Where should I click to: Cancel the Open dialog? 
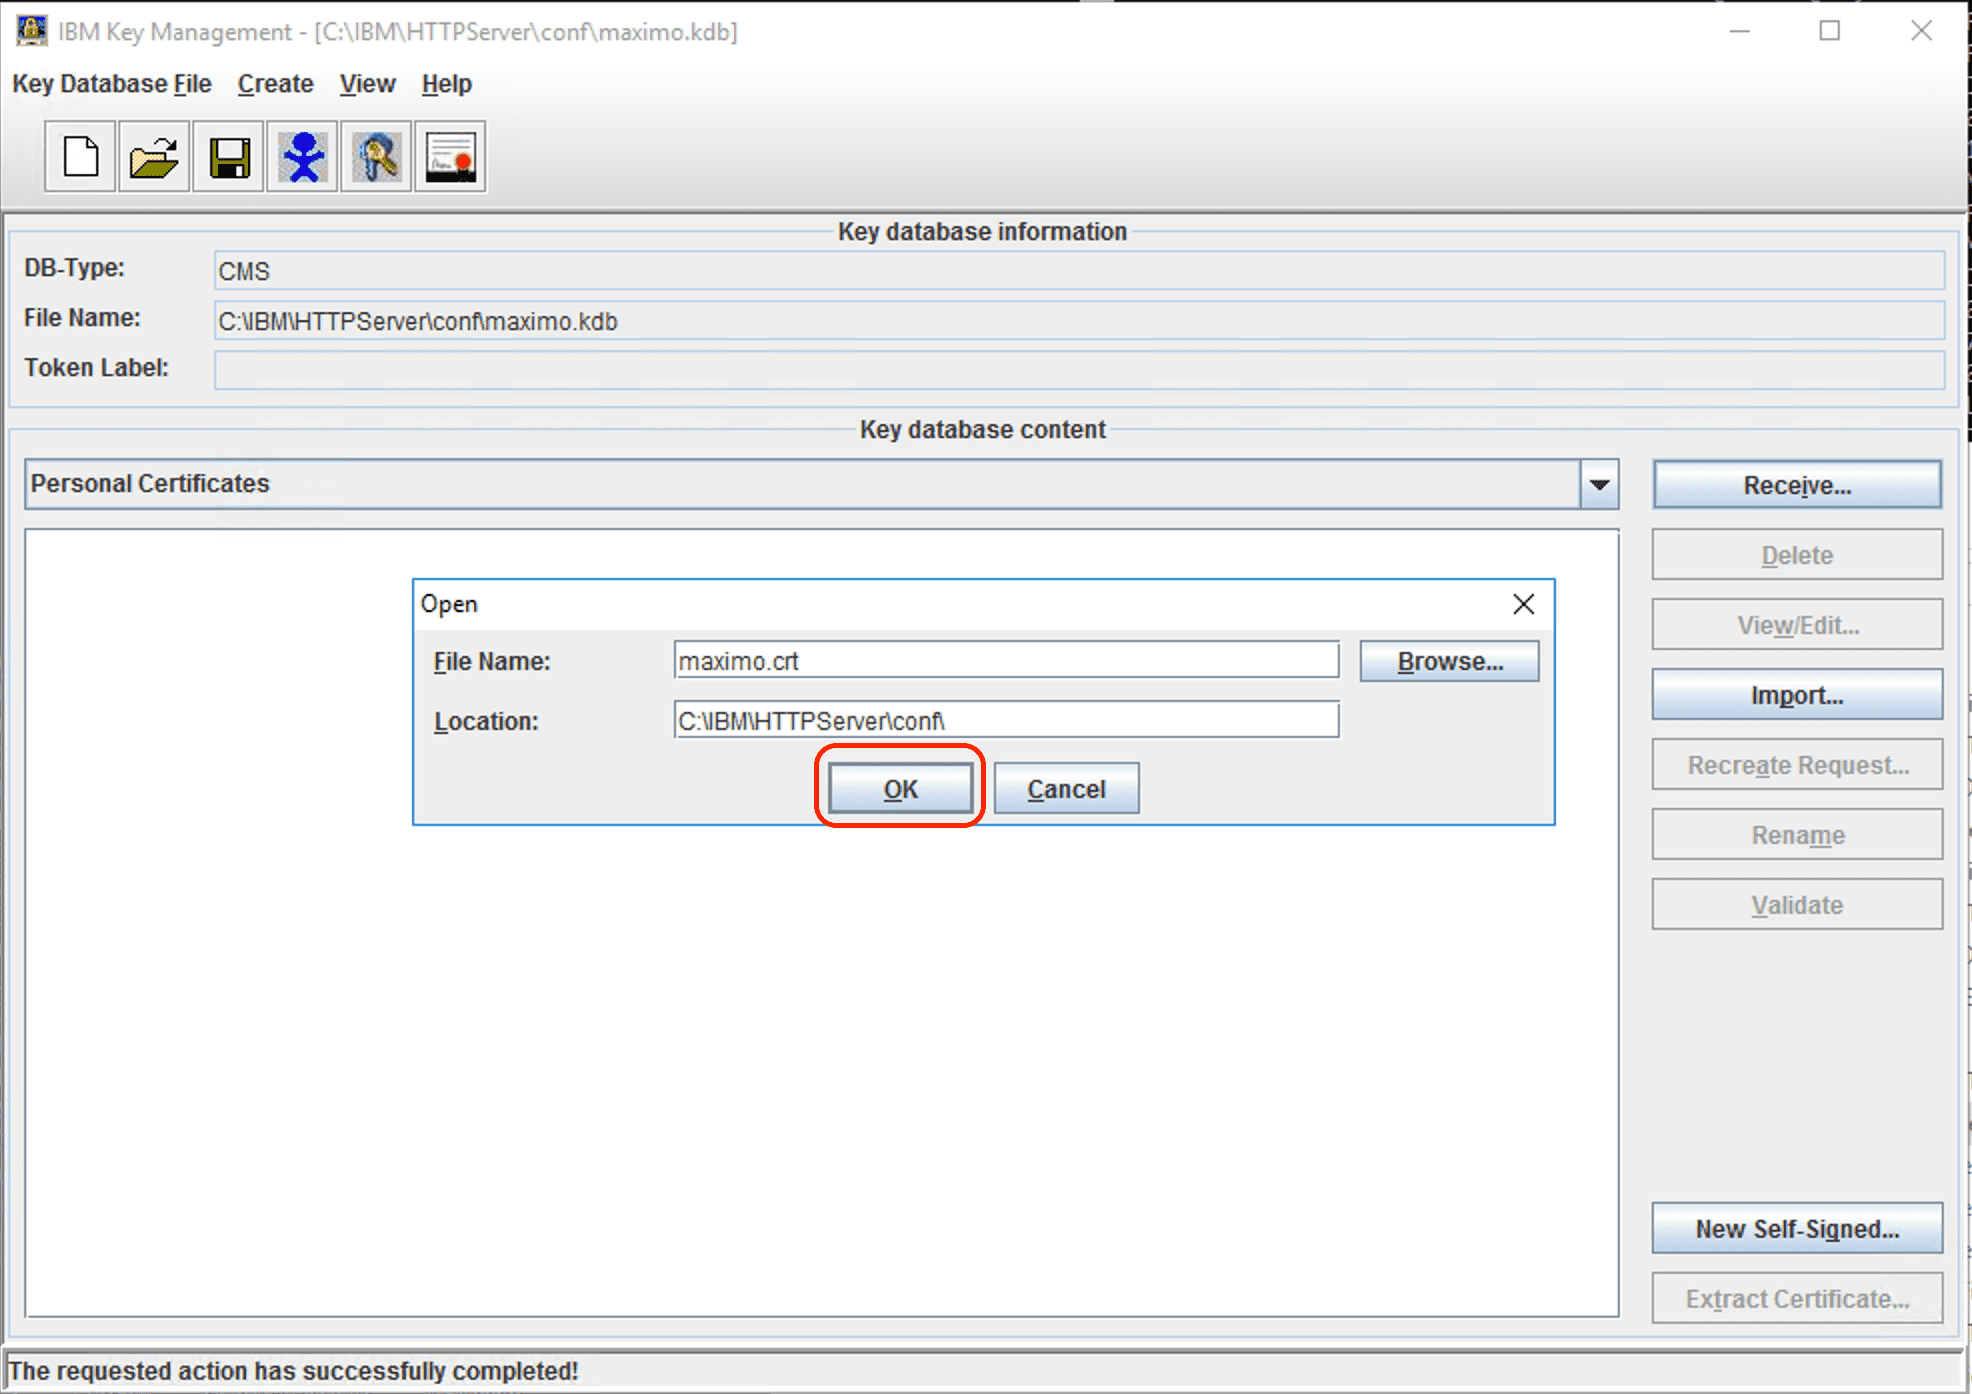coord(1066,789)
